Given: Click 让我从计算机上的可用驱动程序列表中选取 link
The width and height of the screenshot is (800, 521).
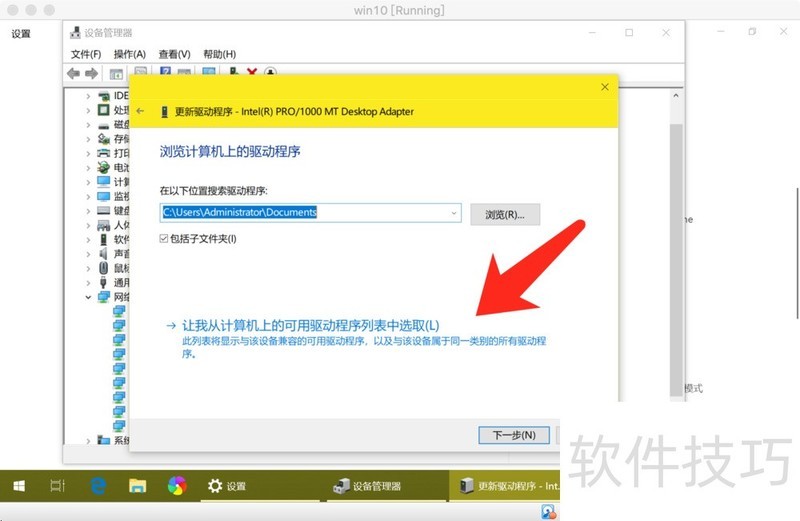Looking at the screenshot, I should click(311, 326).
